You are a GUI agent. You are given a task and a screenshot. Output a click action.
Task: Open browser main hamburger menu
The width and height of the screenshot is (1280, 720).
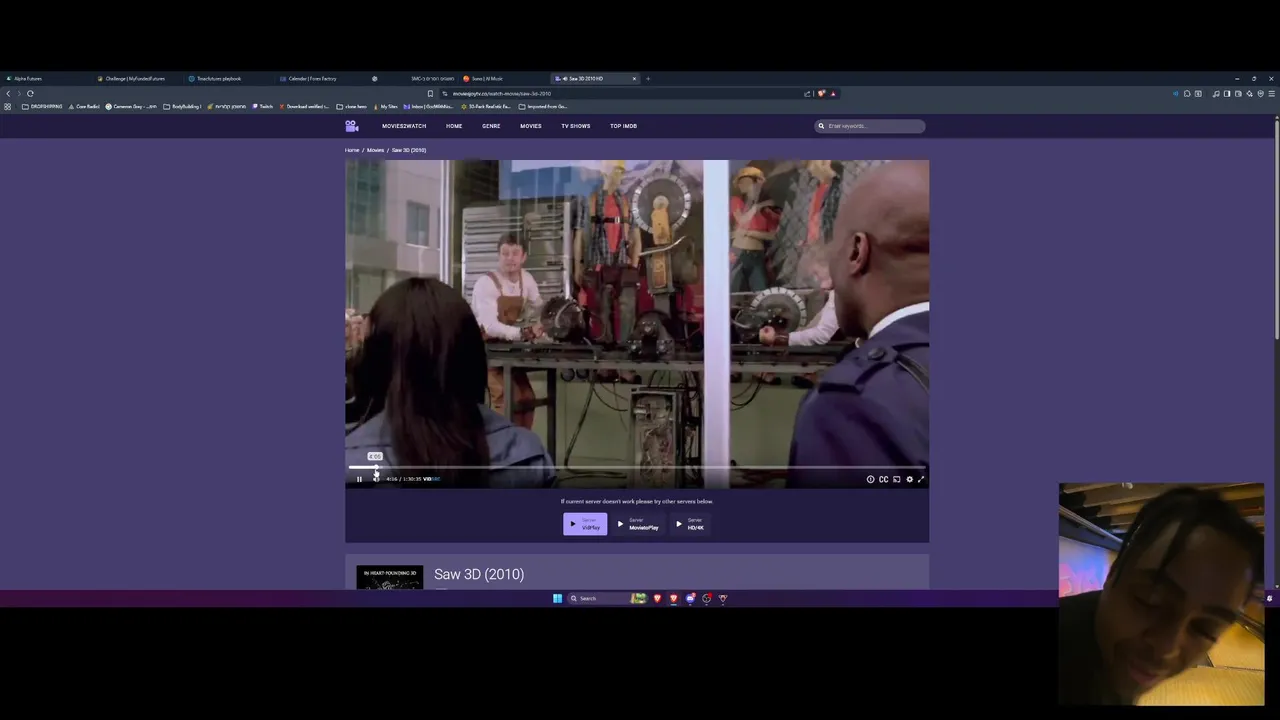click(x=1271, y=94)
